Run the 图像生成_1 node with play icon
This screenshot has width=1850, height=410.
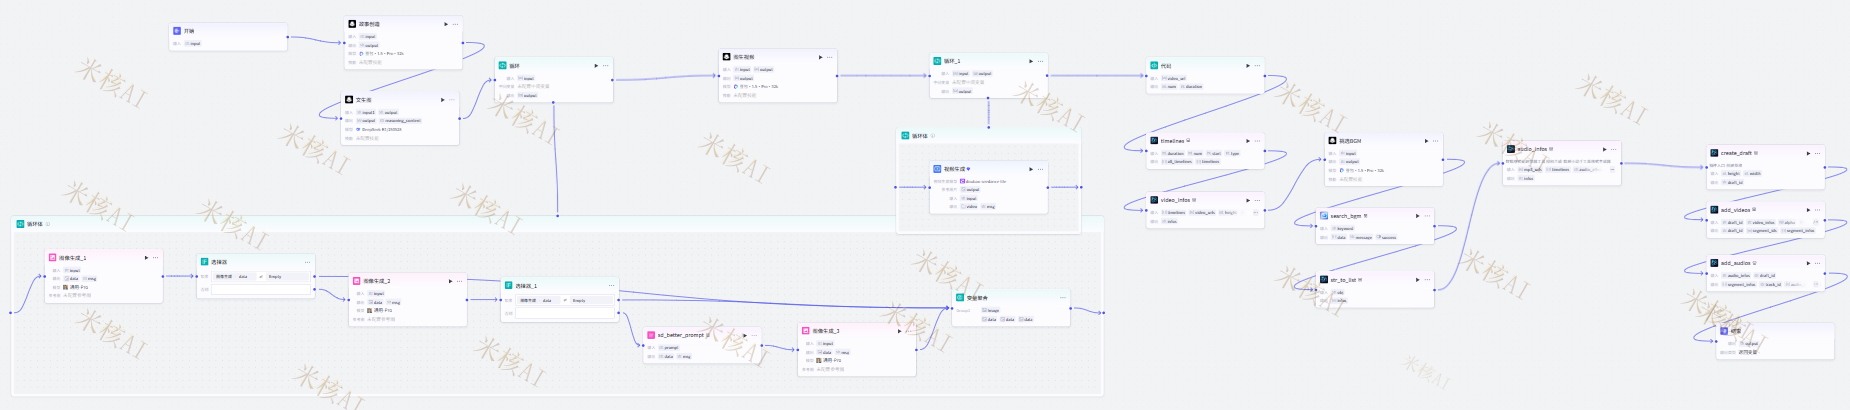click(x=146, y=258)
